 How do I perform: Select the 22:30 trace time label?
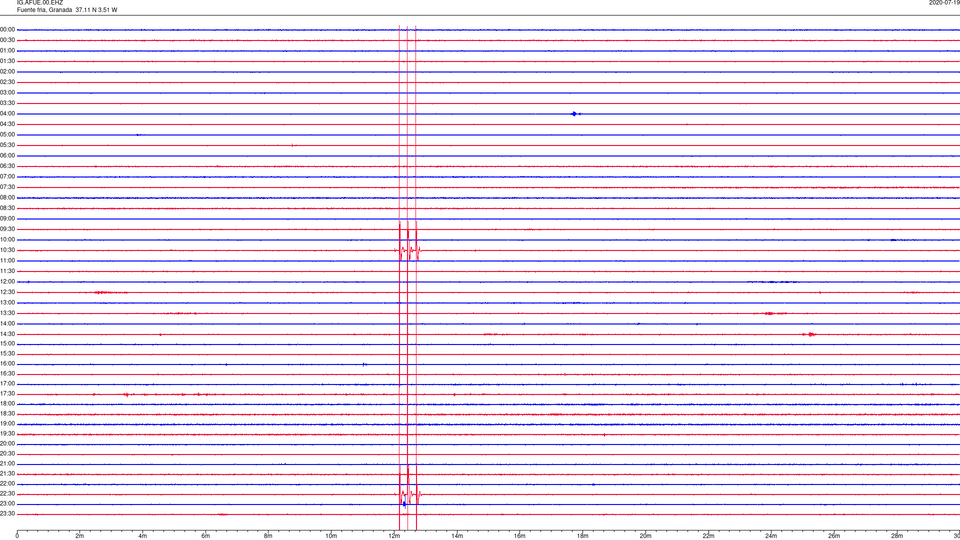tap(7, 493)
